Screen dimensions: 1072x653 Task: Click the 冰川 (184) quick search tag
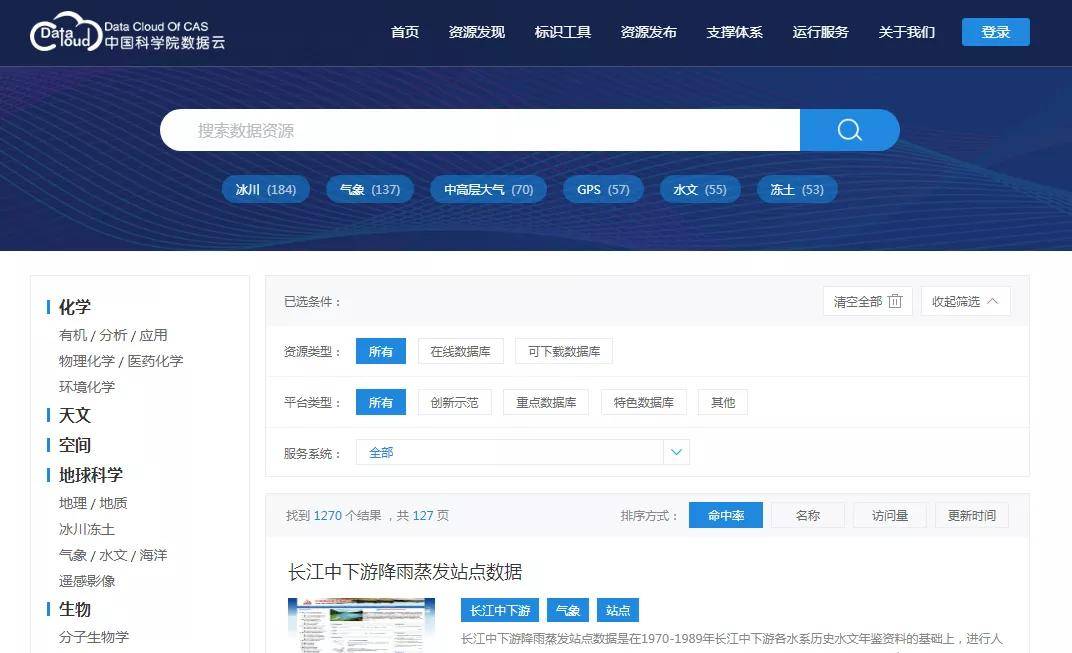(x=265, y=189)
